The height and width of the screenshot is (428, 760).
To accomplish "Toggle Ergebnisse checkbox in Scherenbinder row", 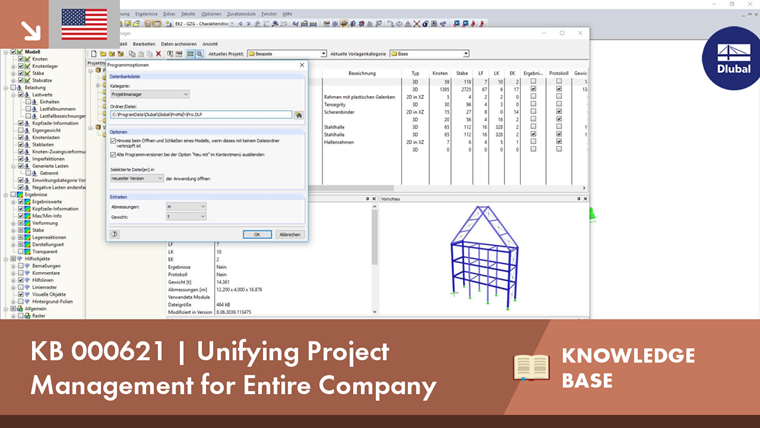I will [x=533, y=111].
